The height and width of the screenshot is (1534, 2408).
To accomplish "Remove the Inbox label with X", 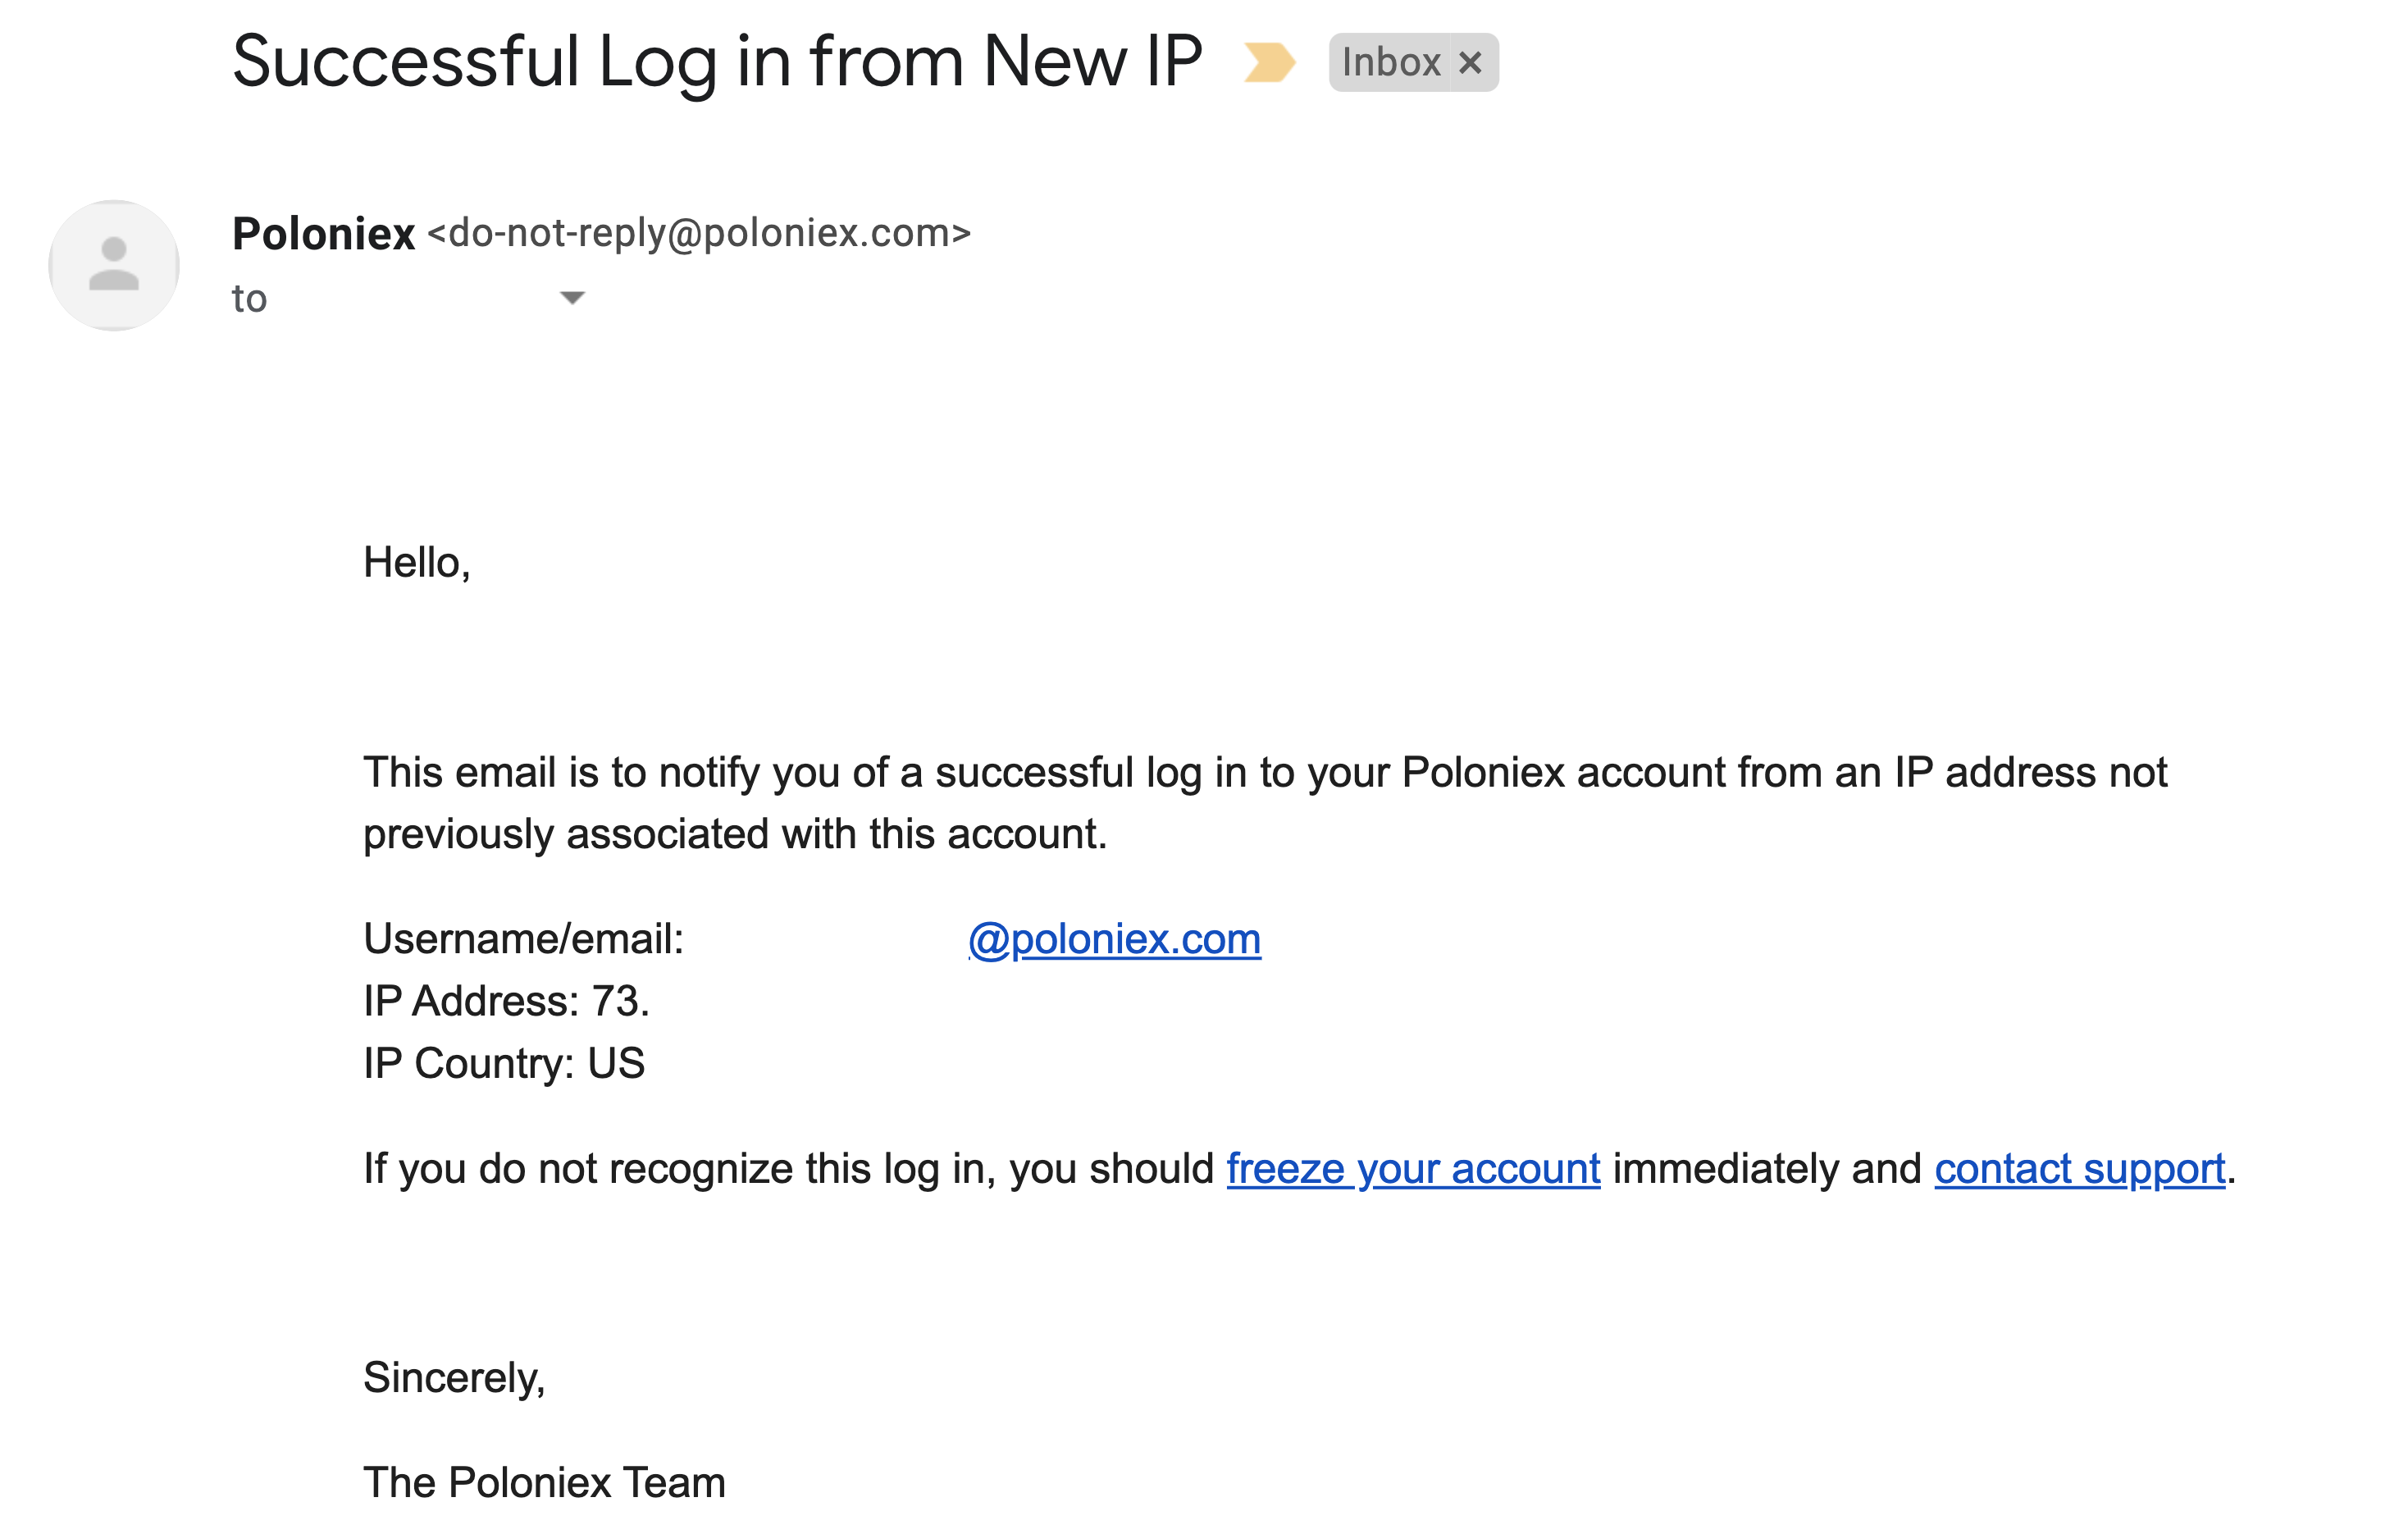I will pyautogui.click(x=1470, y=63).
